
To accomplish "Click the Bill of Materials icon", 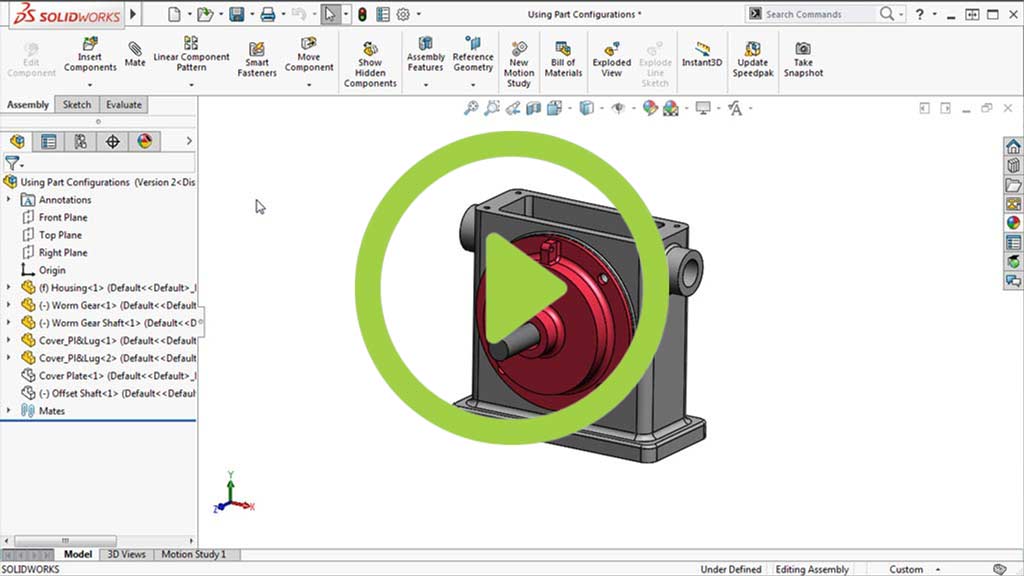I will [563, 48].
